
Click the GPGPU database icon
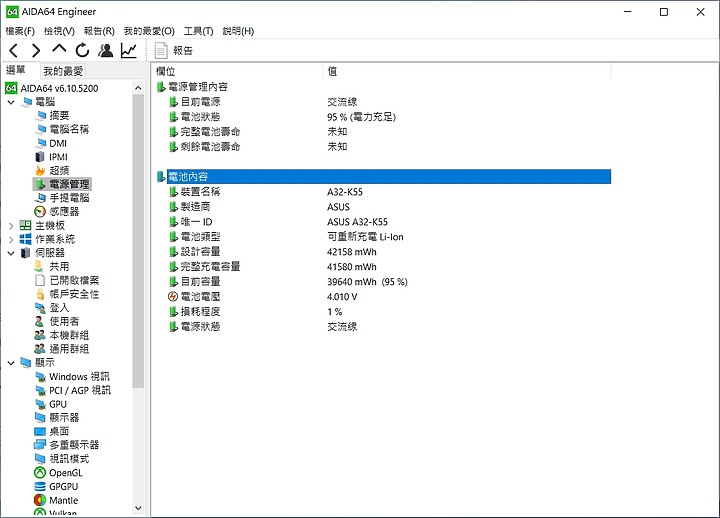coord(40,486)
